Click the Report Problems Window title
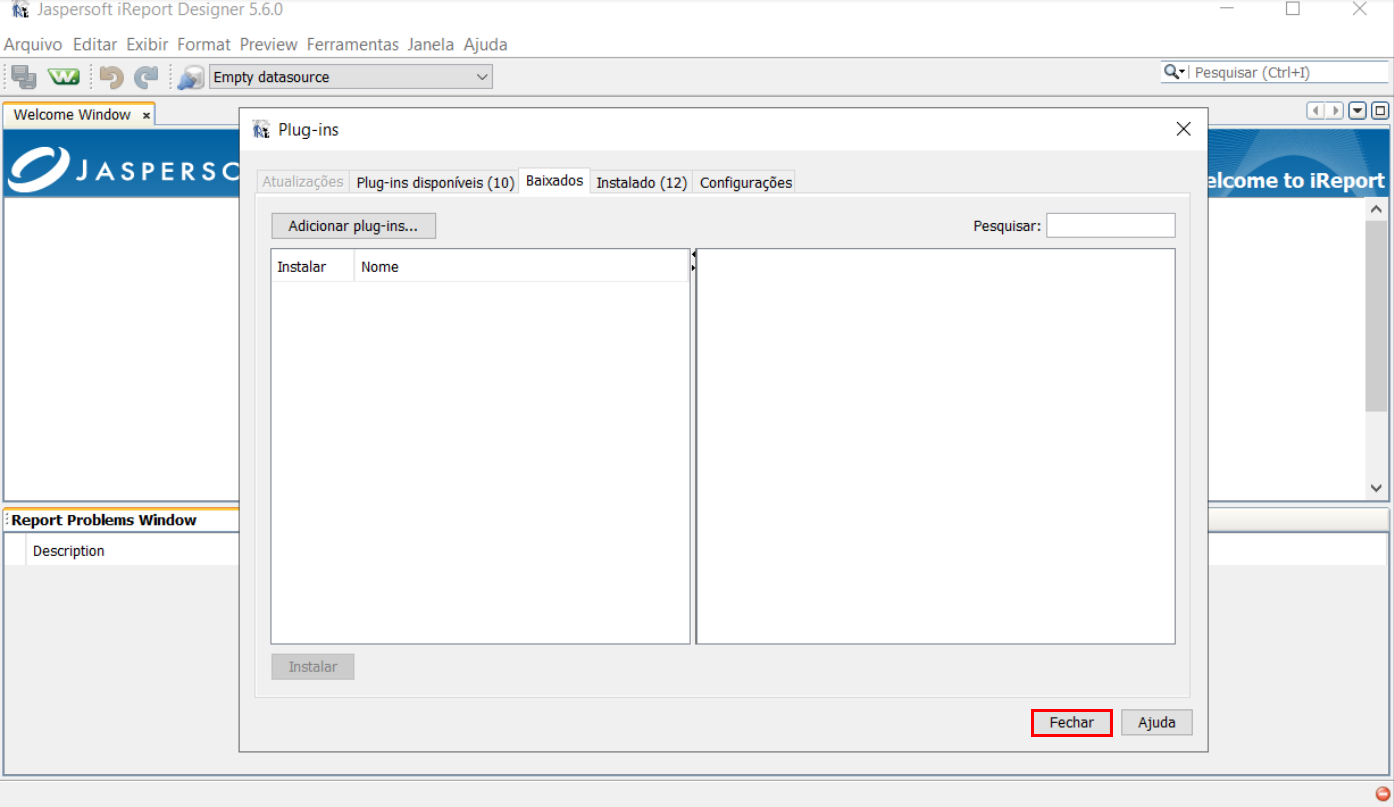1394x807 pixels. [104, 520]
